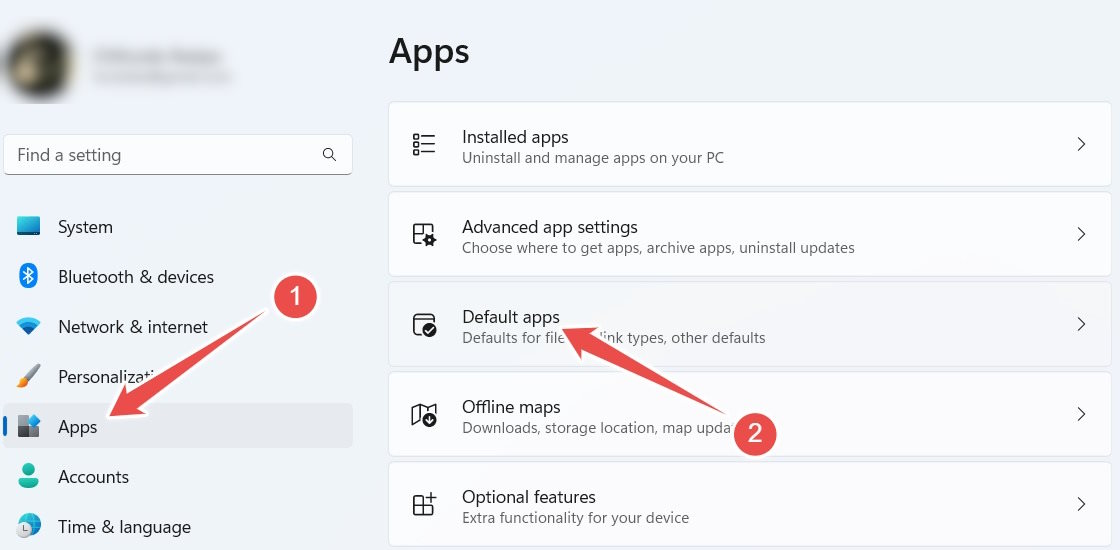Viewport: 1120px width, 550px height.
Task: Click the Accounts person icon
Action: [x=29, y=476]
